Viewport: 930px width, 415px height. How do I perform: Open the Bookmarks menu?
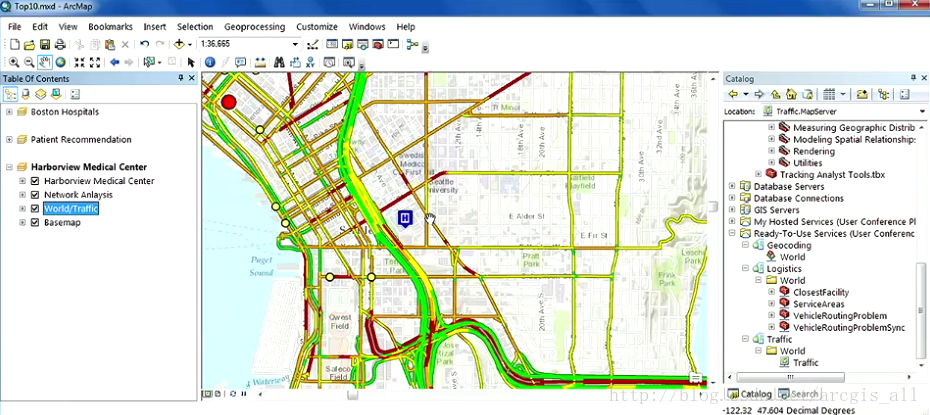pos(110,26)
